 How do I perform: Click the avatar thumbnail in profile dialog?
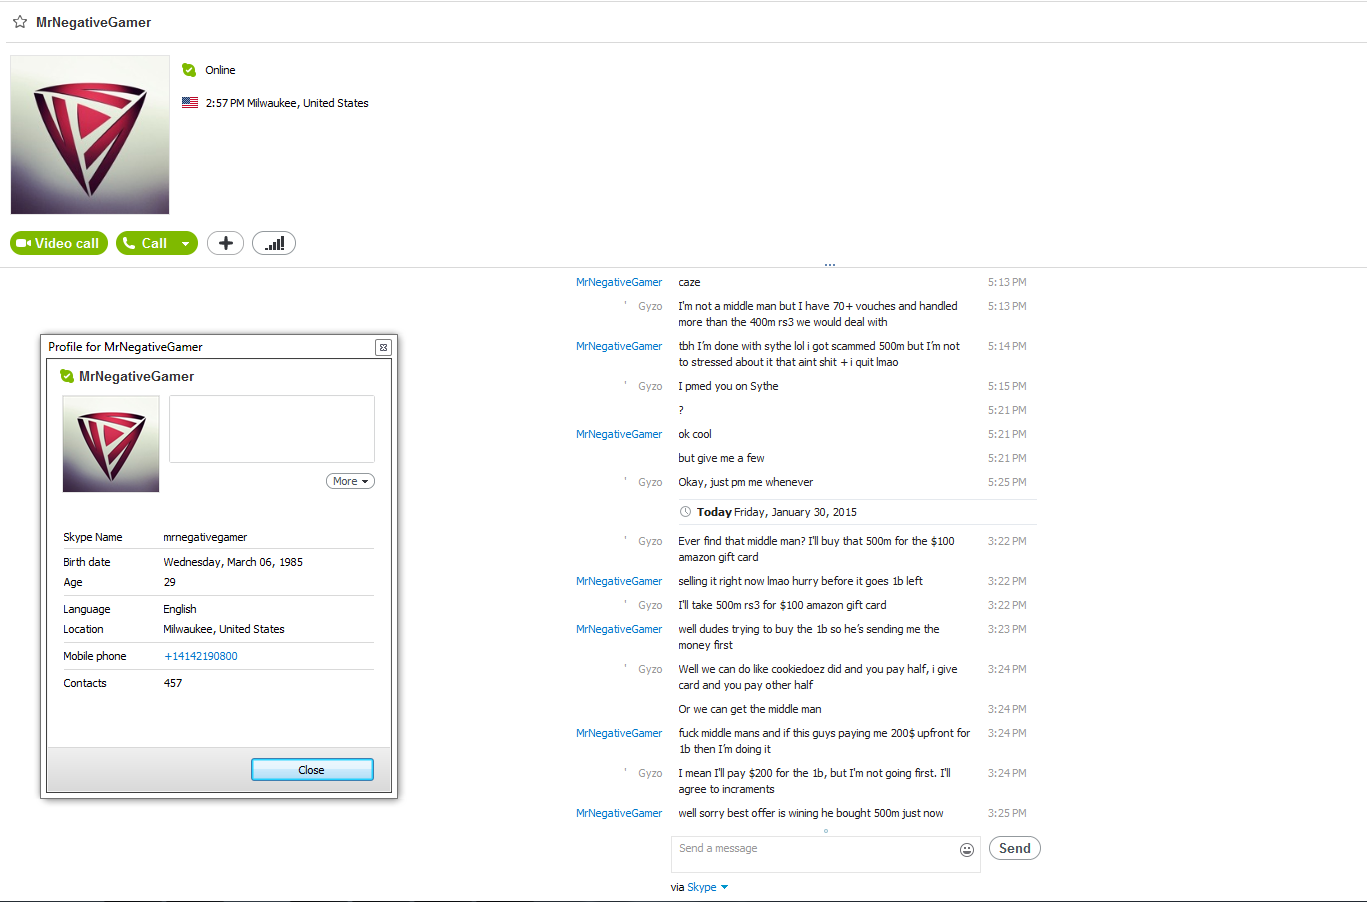pos(111,444)
